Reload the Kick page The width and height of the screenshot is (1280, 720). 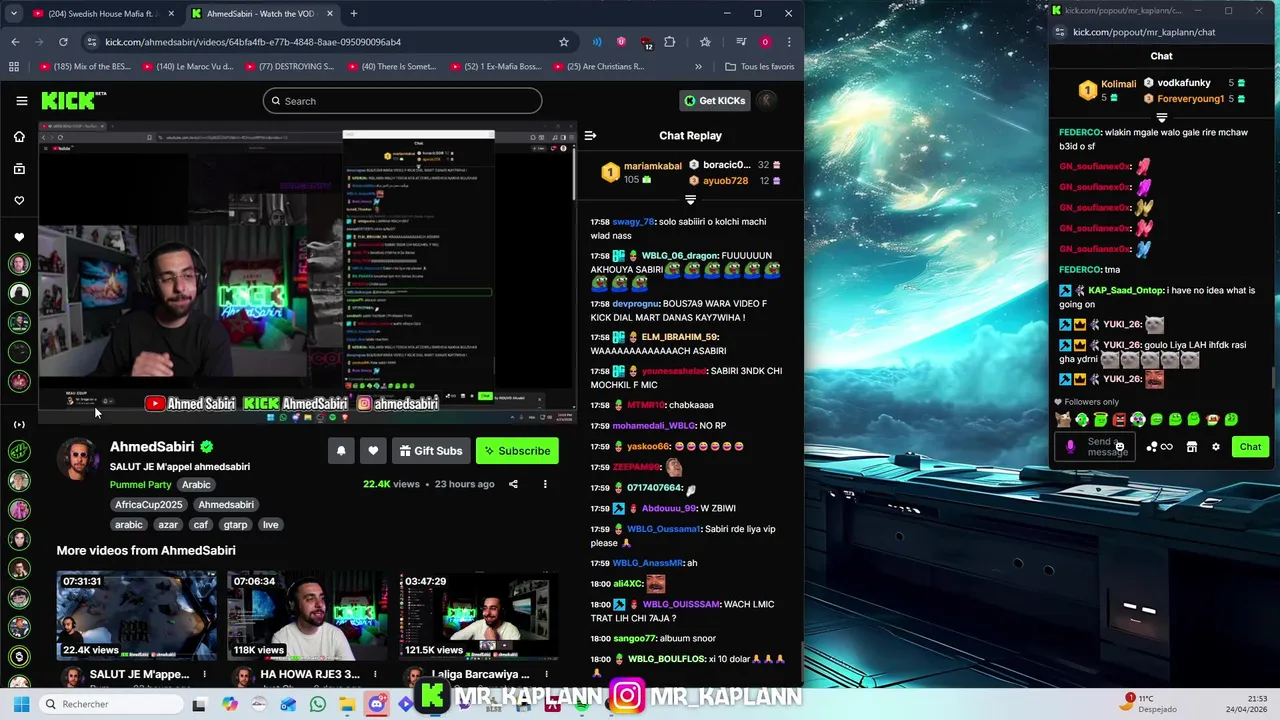click(63, 42)
